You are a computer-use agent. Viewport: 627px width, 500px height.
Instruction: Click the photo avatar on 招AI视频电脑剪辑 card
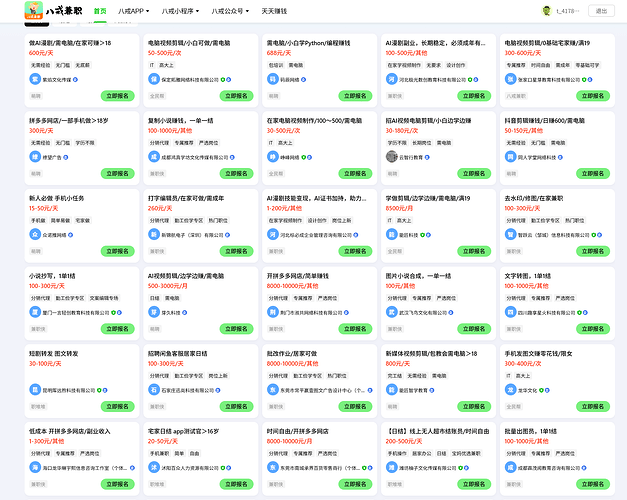click(391, 157)
